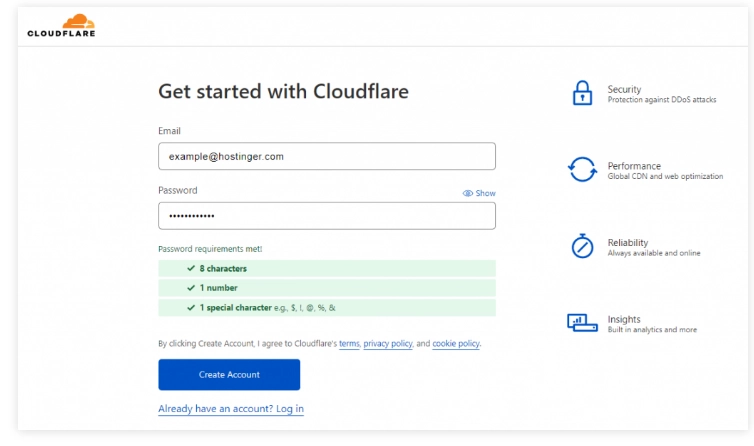Click the Get started with Cloudflare heading

pyautogui.click(x=283, y=91)
